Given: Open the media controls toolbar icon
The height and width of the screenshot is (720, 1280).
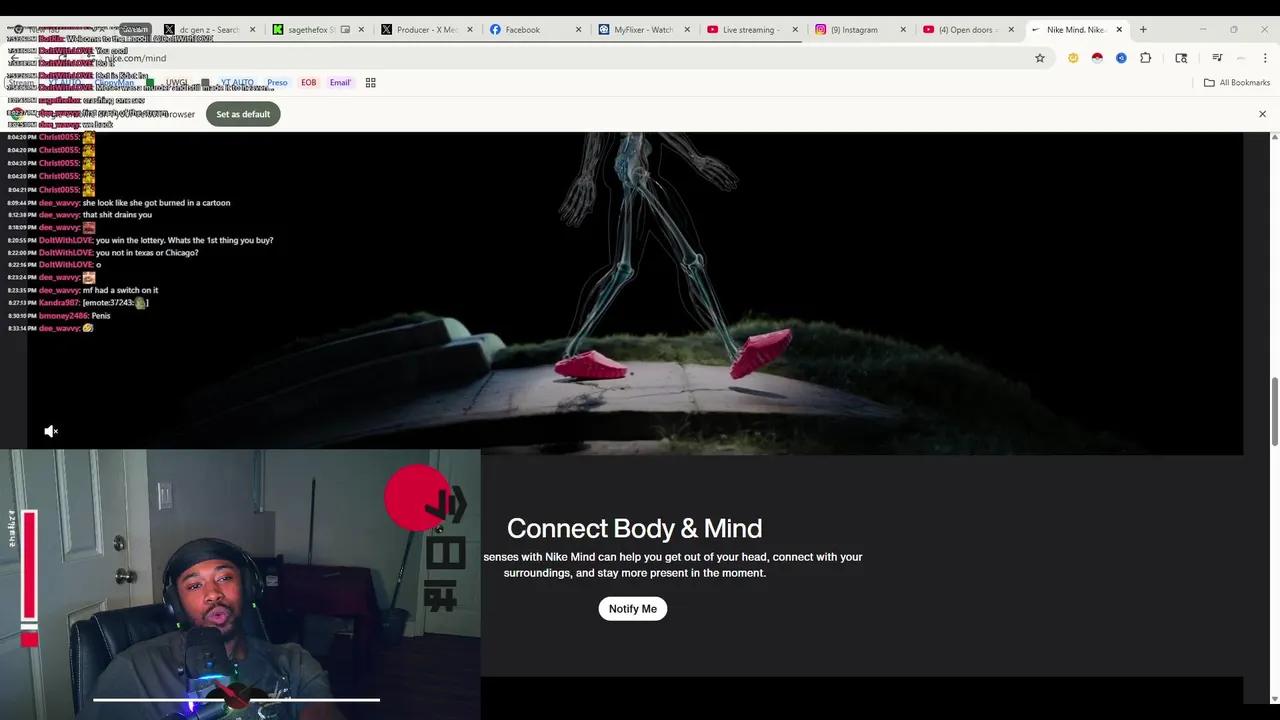Looking at the screenshot, I should (1217, 58).
